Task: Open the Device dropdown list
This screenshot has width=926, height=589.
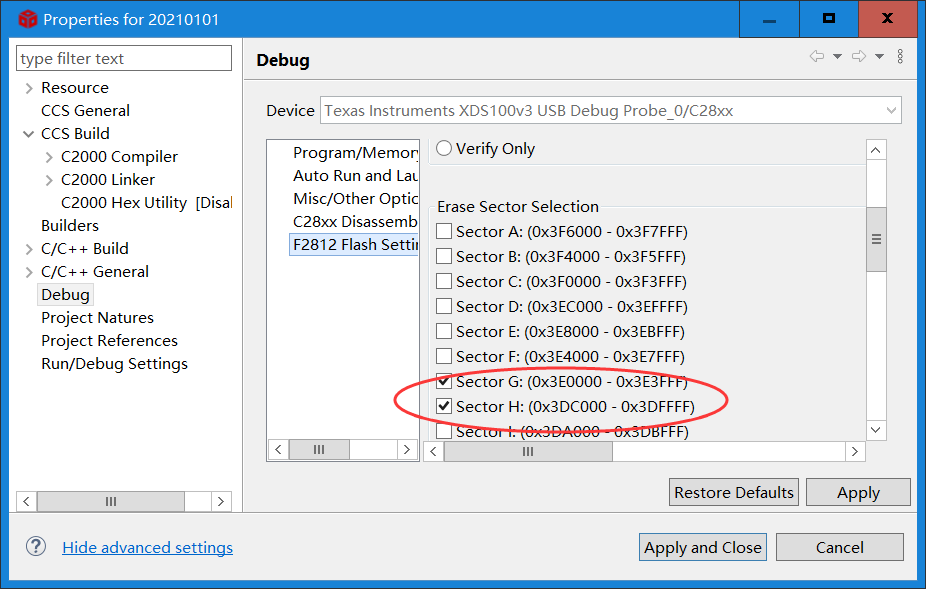Action: coord(891,110)
